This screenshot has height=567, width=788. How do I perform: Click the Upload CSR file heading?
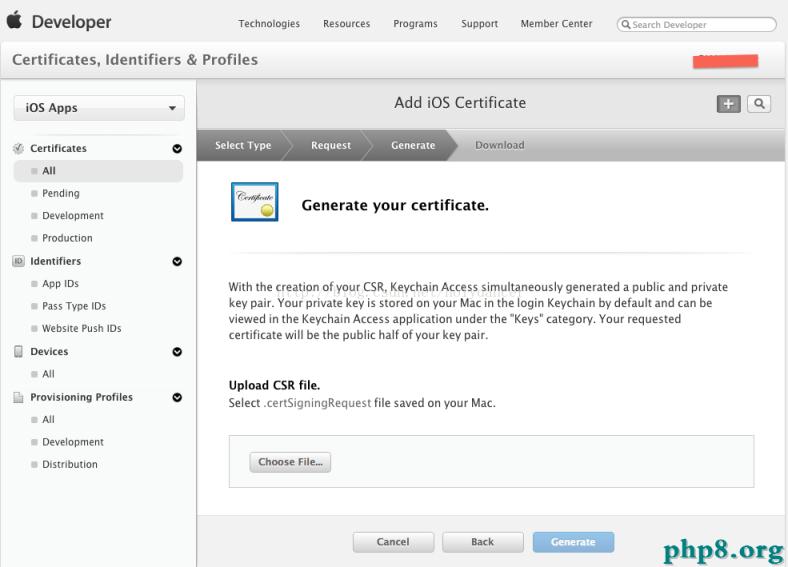pyautogui.click(x=274, y=386)
